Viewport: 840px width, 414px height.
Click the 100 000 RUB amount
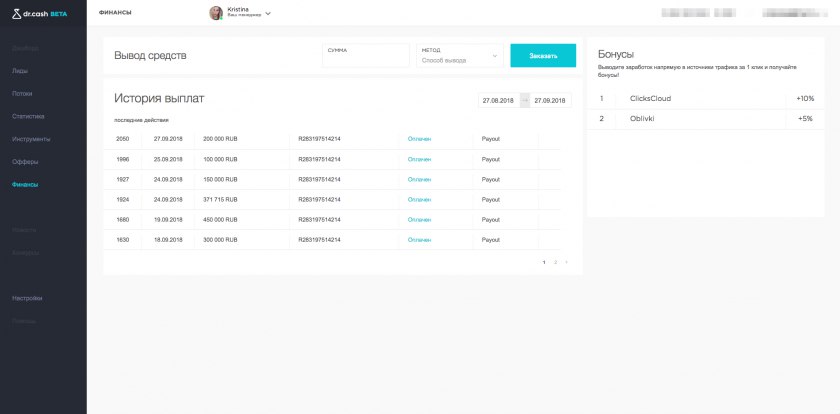coord(220,159)
